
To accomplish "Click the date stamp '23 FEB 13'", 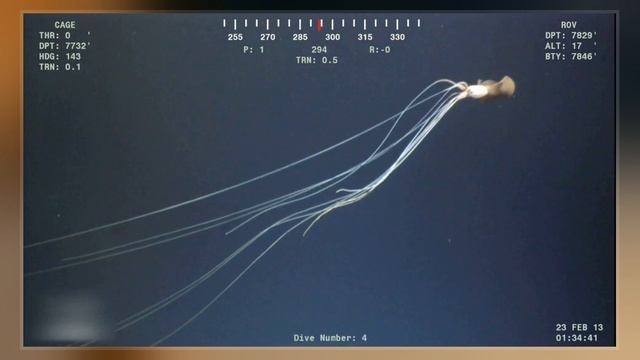I will (579, 327).
